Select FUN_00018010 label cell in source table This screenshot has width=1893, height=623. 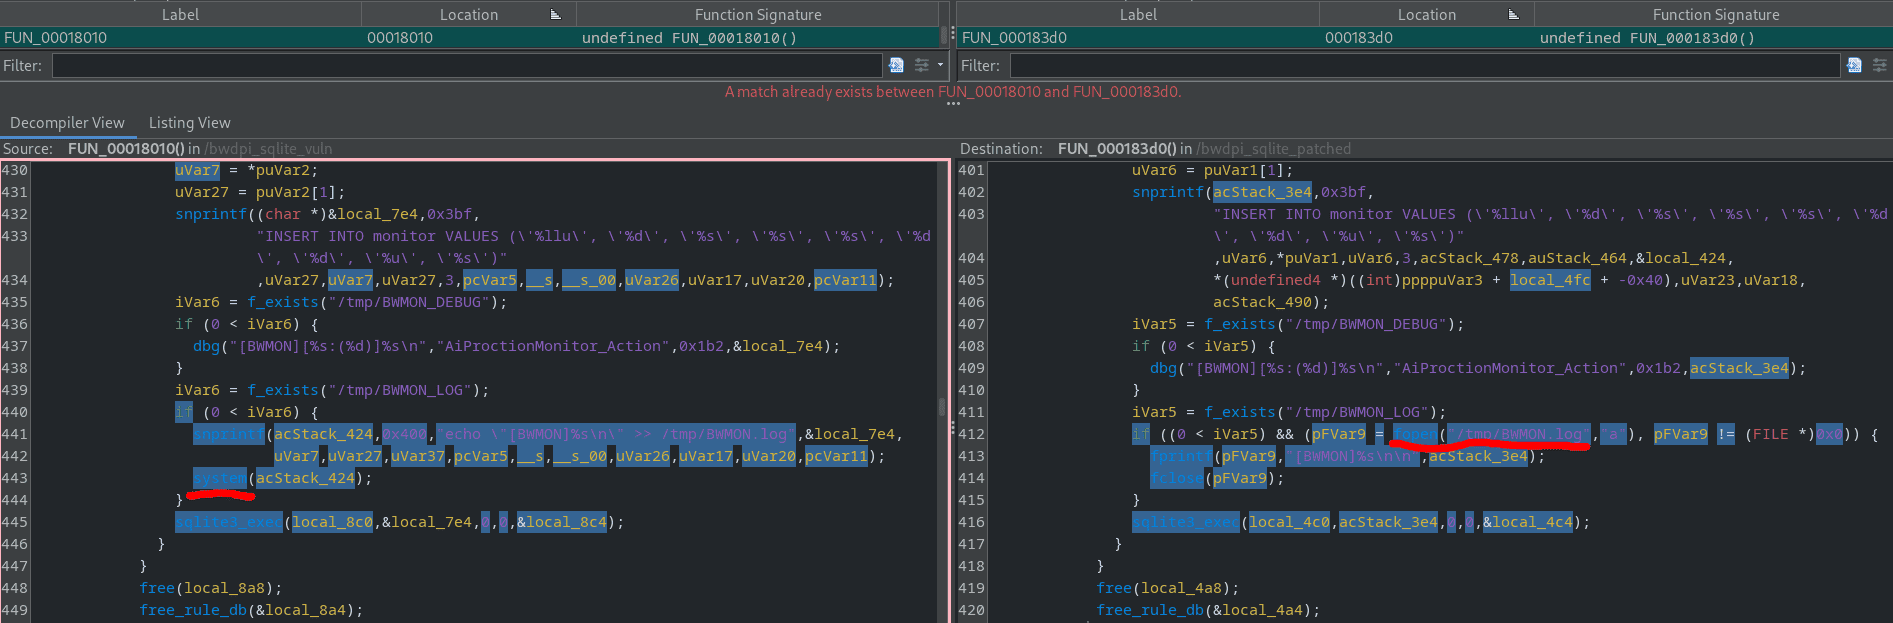coord(180,38)
